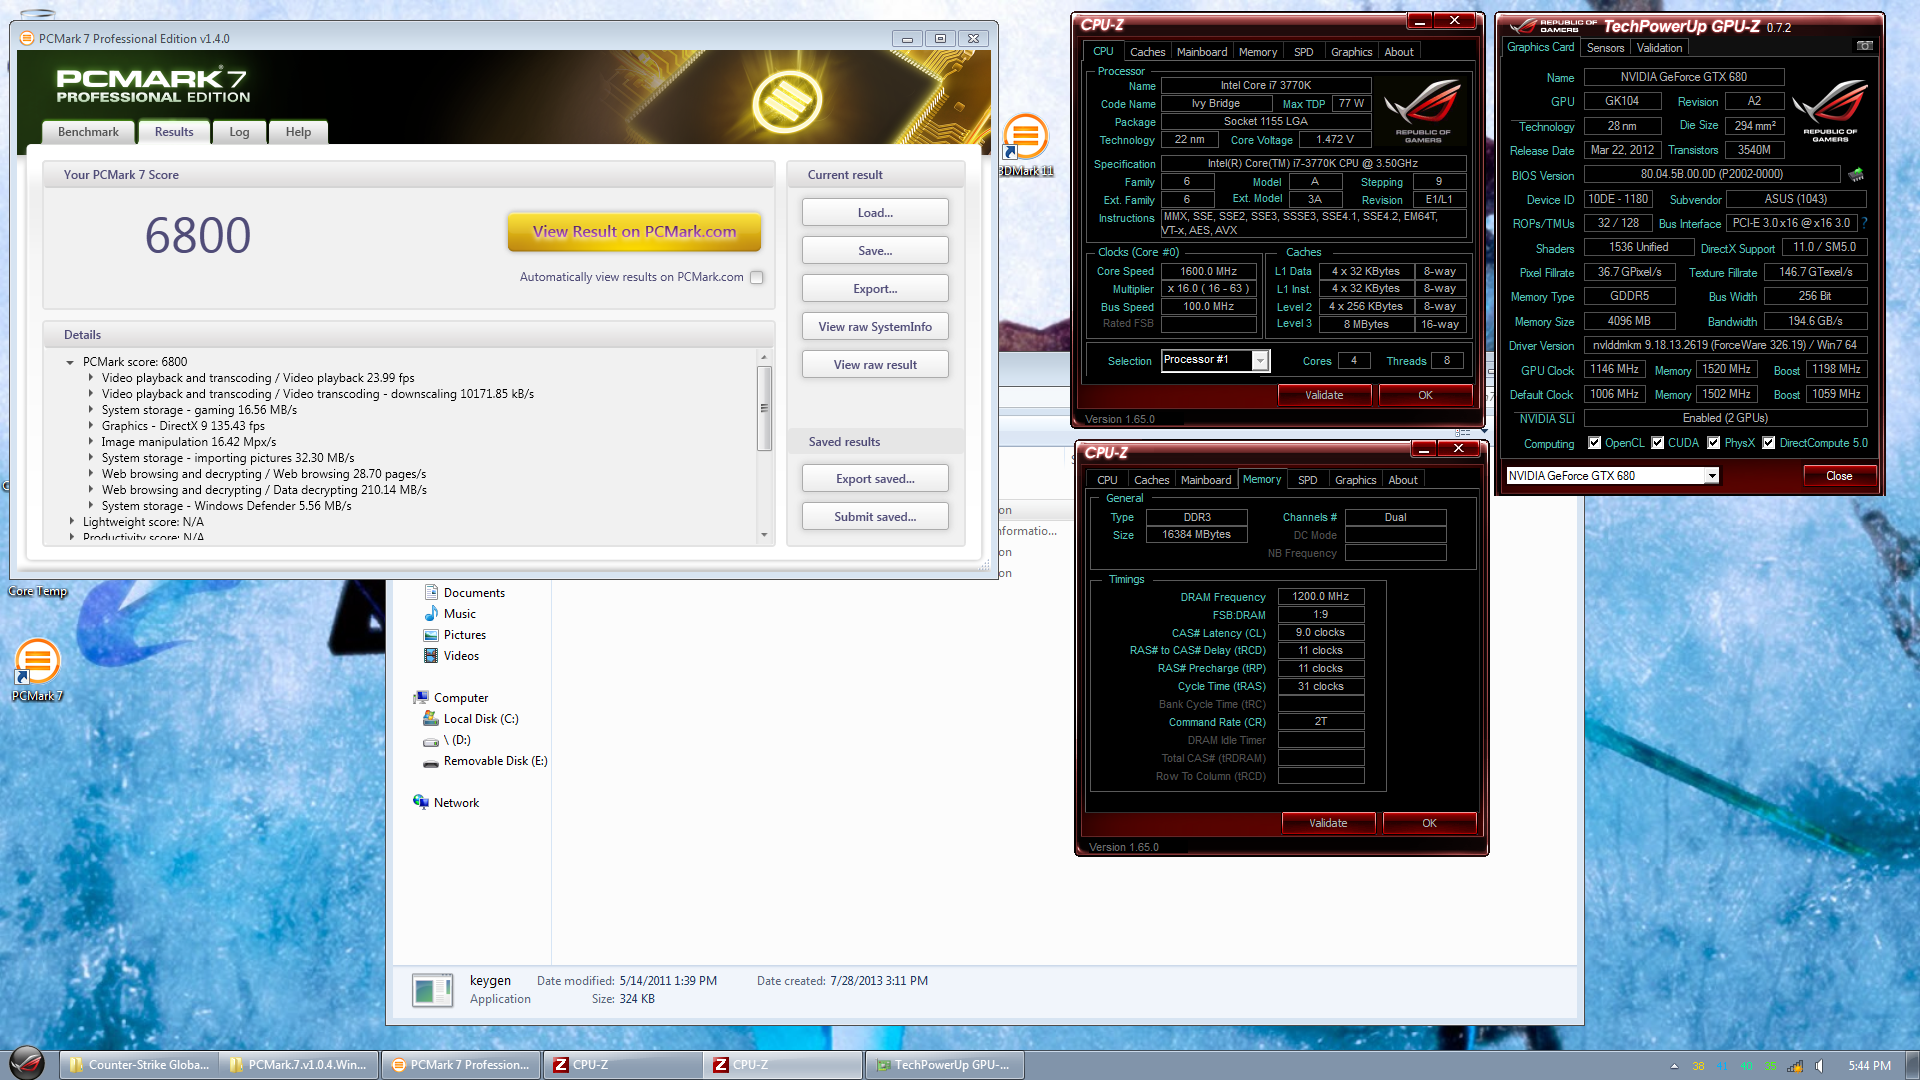Open Processor #1 selection dropdown in CPU-Z
1920x1080 pixels.
click(x=1260, y=360)
